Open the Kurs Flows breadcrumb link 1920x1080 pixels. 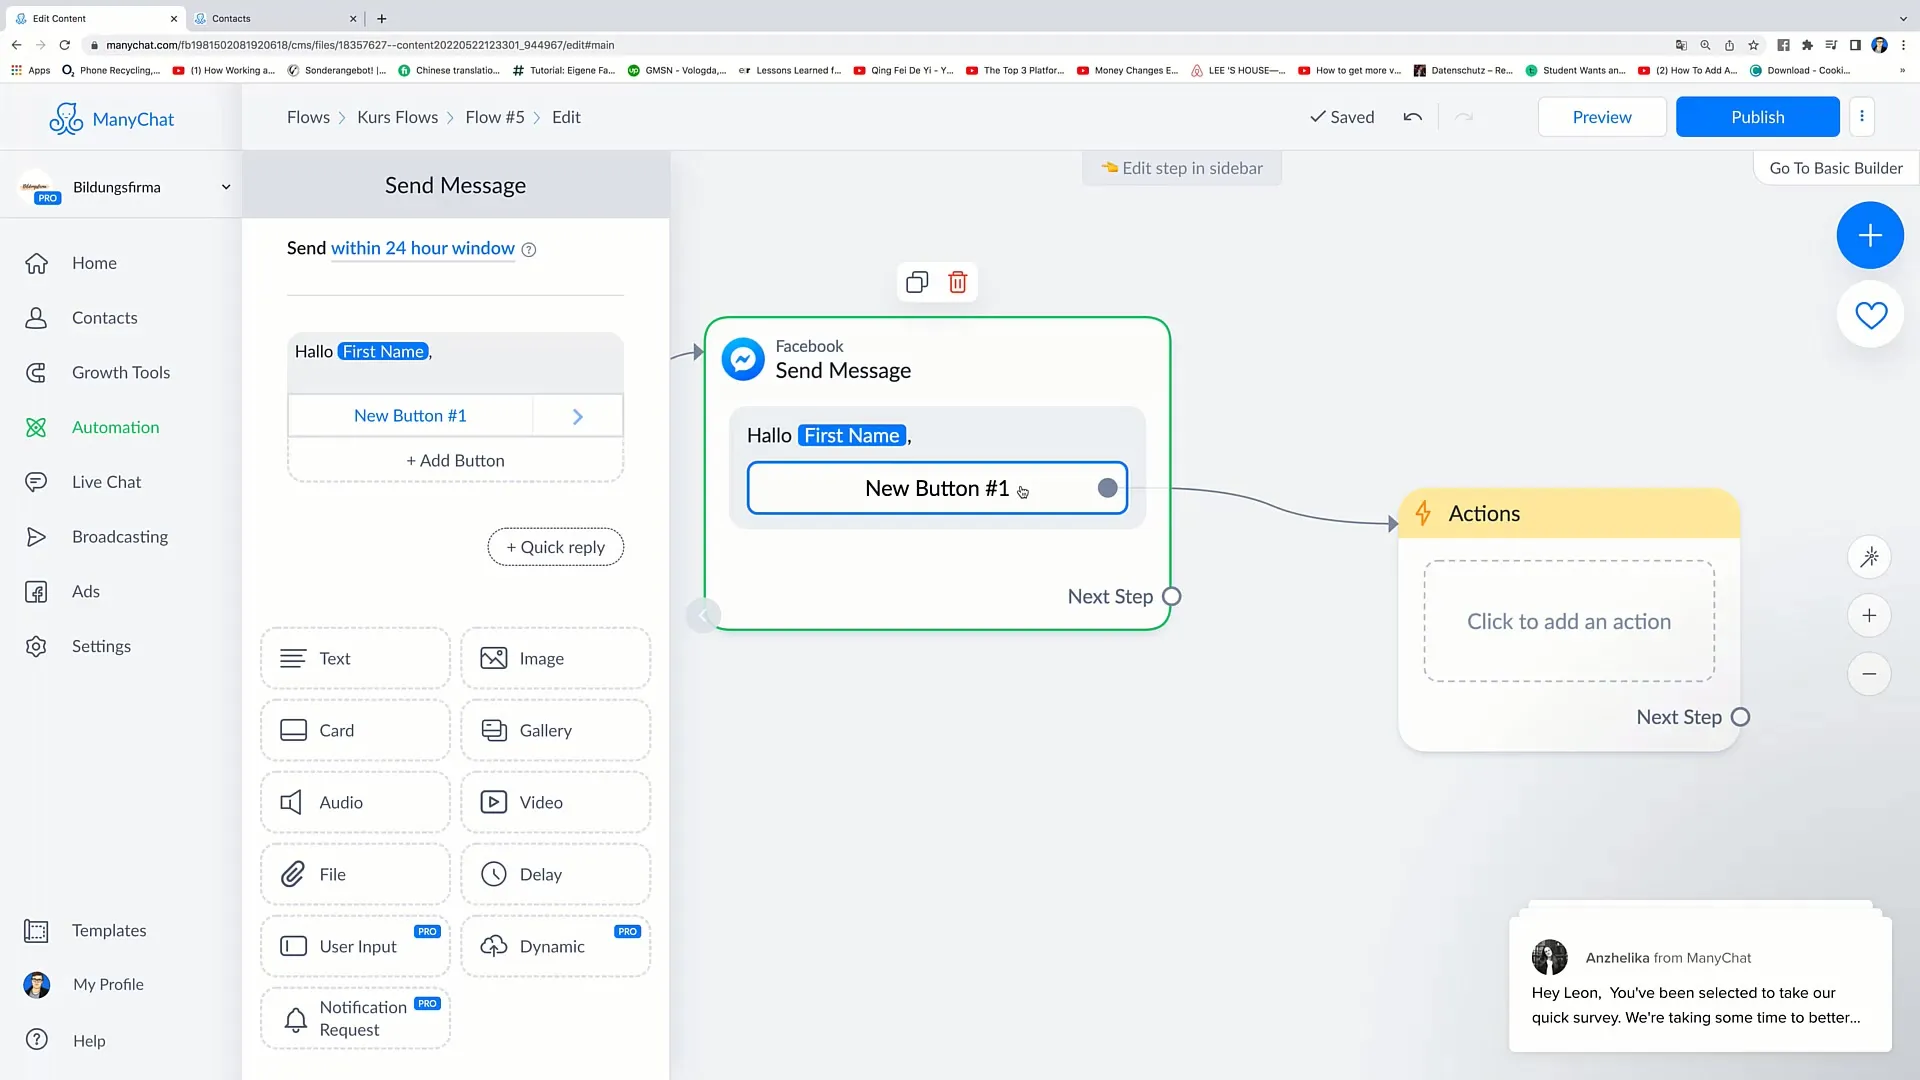[x=398, y=117]
